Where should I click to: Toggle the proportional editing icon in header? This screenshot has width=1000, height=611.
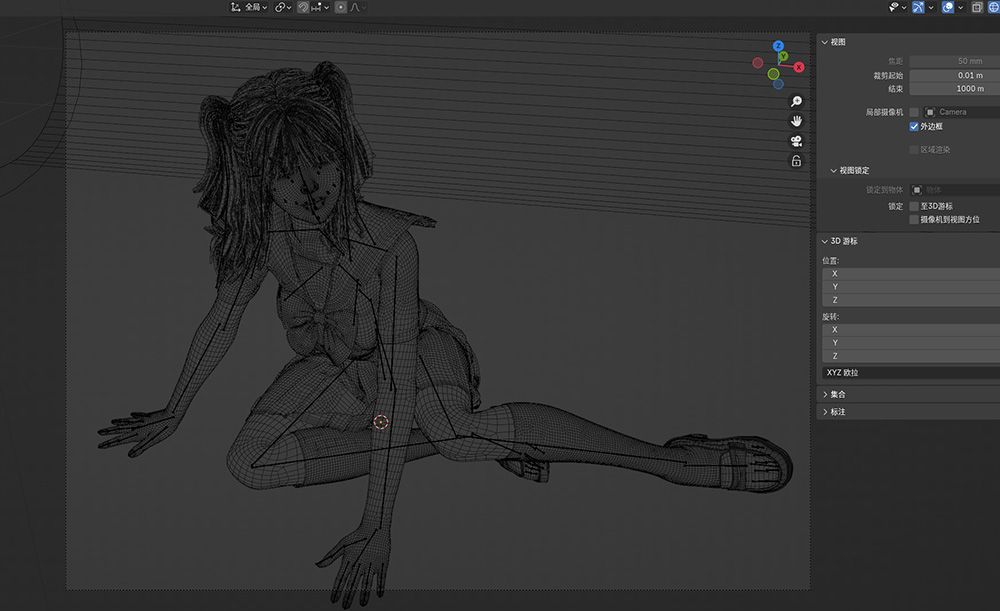[340, 7]
